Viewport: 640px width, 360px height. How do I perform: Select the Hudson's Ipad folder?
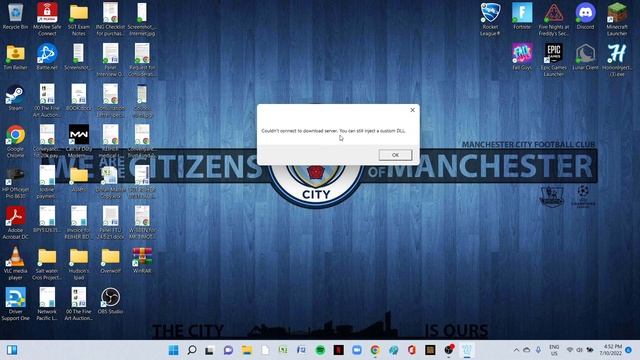tap(79, 263)
